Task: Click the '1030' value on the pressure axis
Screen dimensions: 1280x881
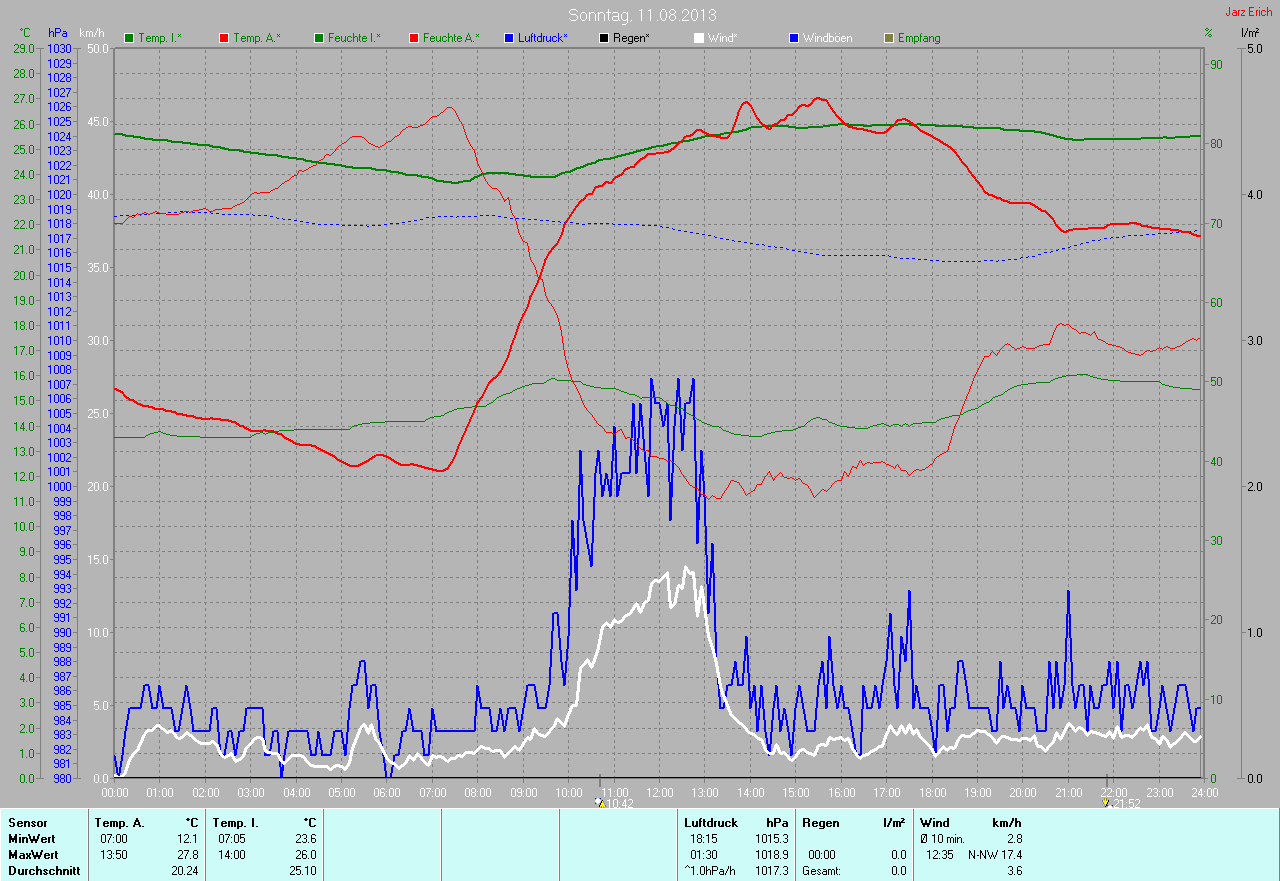Action: click(59, 48)
